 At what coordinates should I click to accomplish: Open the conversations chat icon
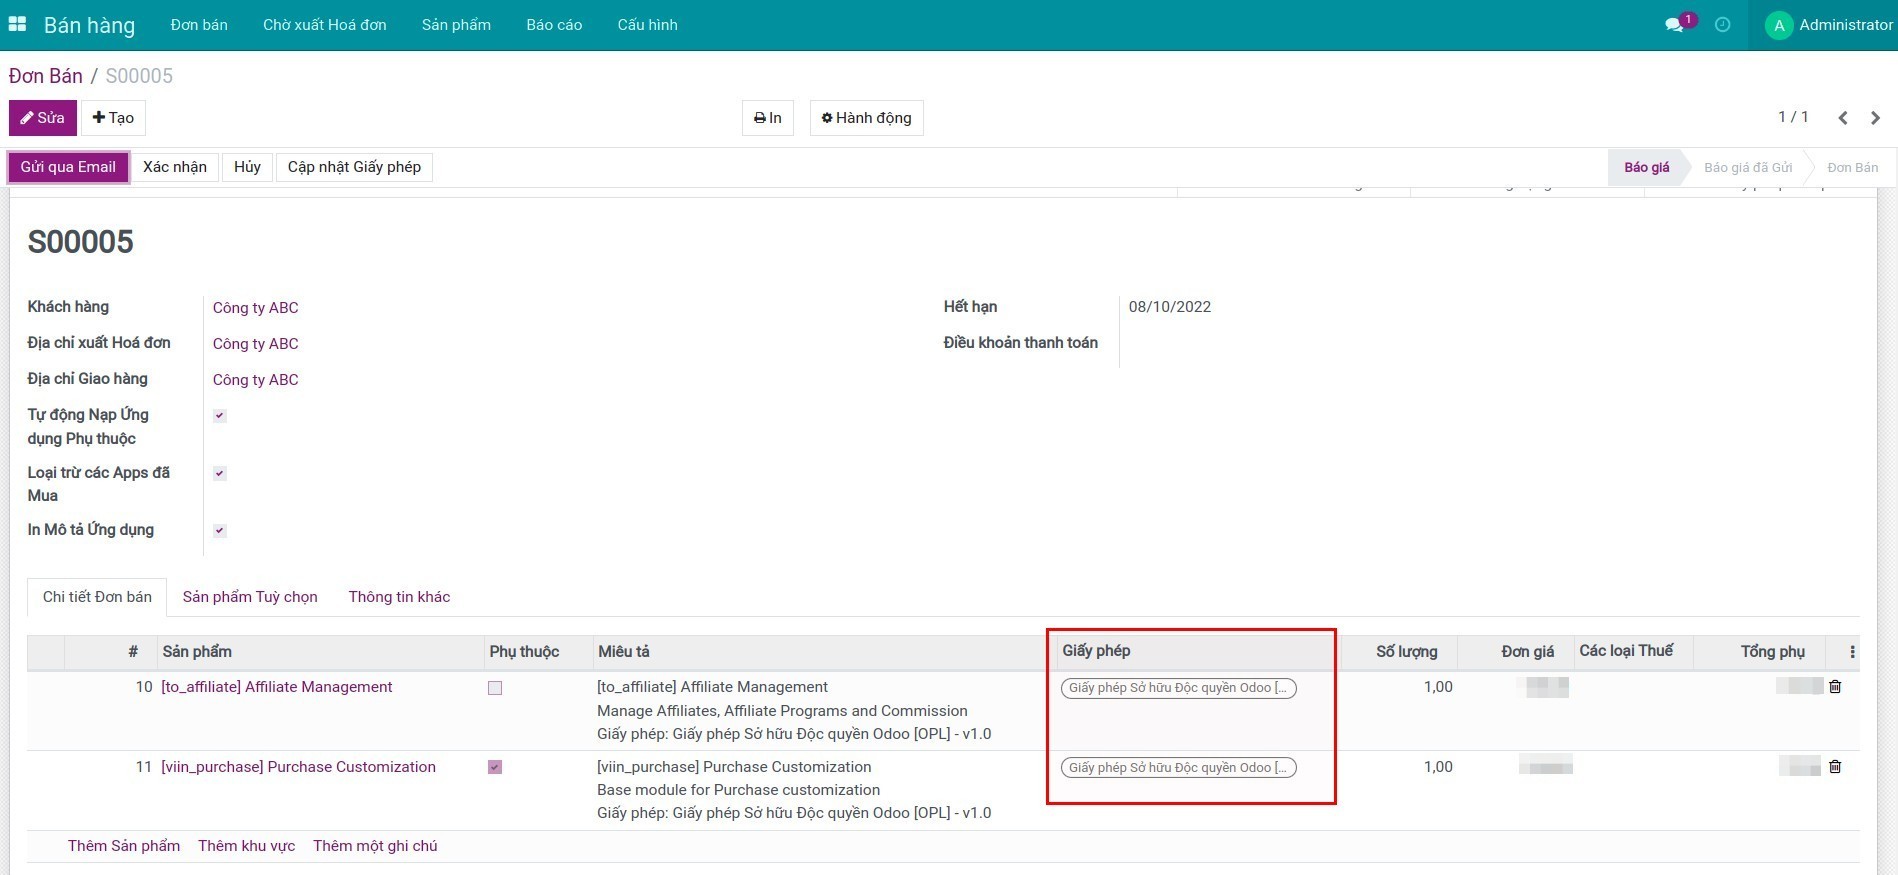(1674, 25)
